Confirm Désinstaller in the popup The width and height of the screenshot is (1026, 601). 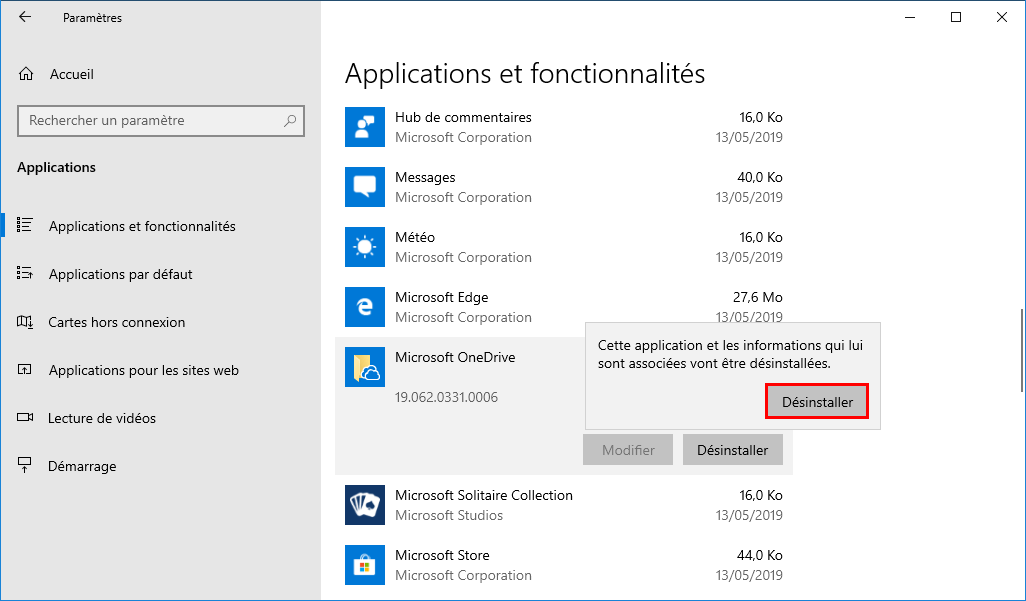817,401
